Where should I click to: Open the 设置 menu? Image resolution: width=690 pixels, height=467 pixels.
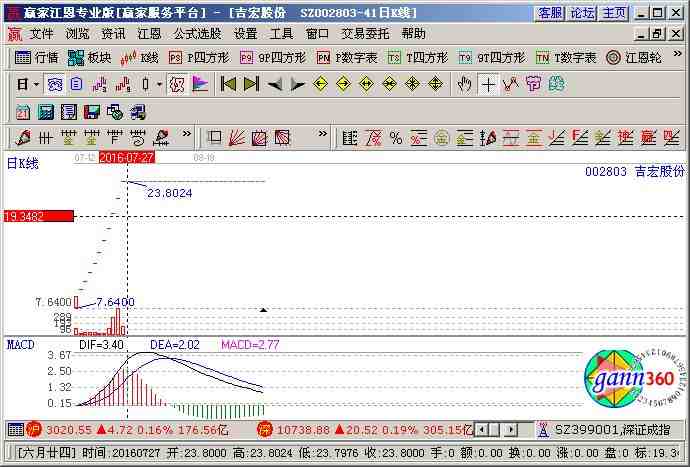tap(245, 33)
